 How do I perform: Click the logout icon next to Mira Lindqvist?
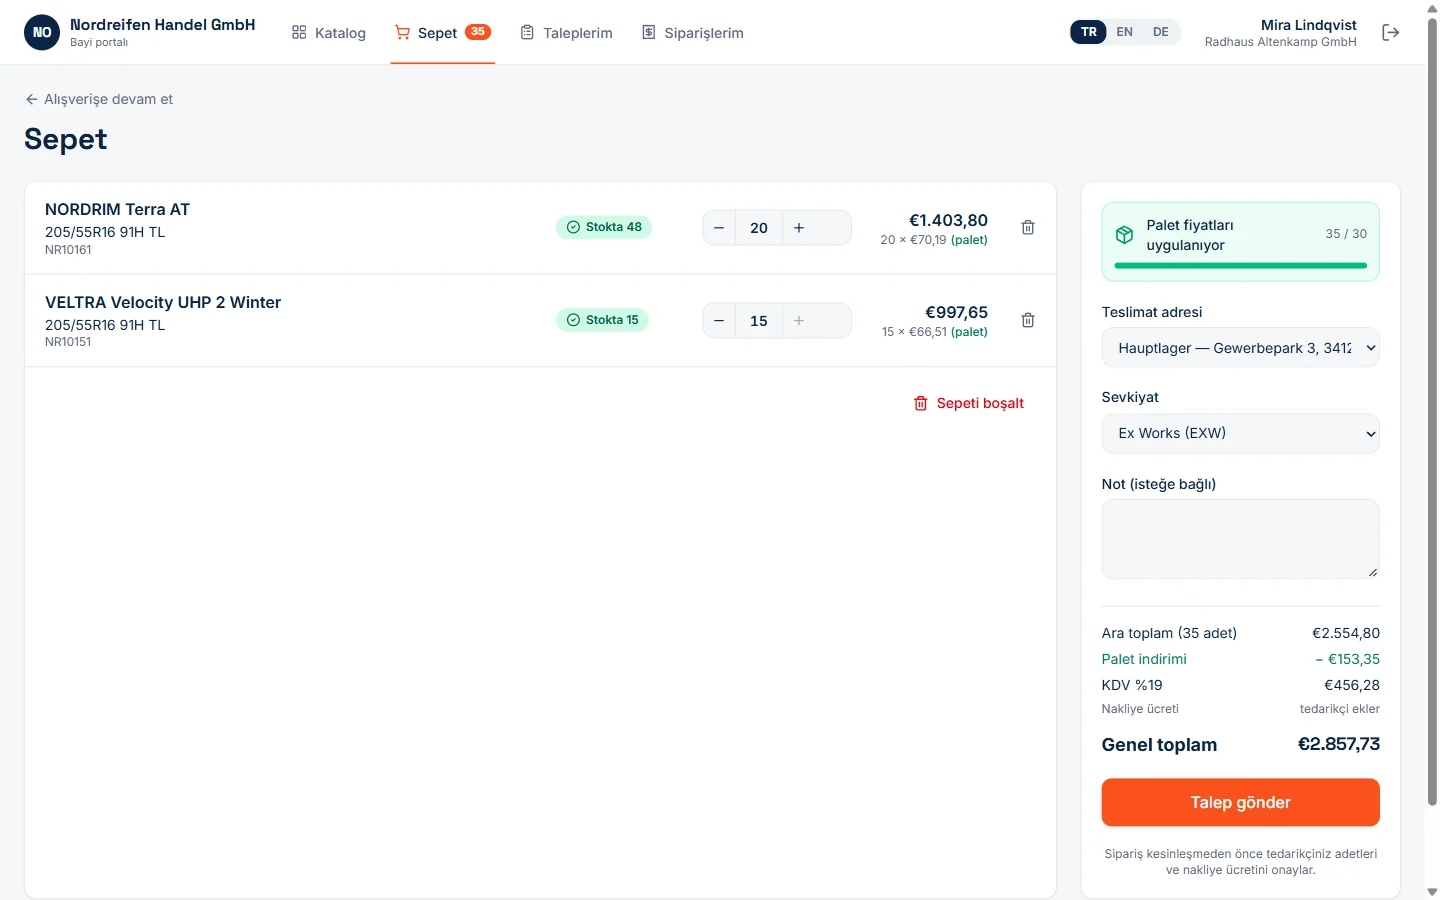pos(1390,33)
